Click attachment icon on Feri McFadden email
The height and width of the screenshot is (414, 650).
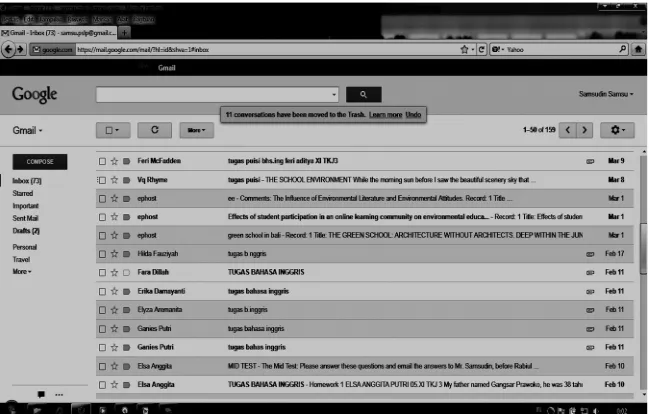point(590,161)
